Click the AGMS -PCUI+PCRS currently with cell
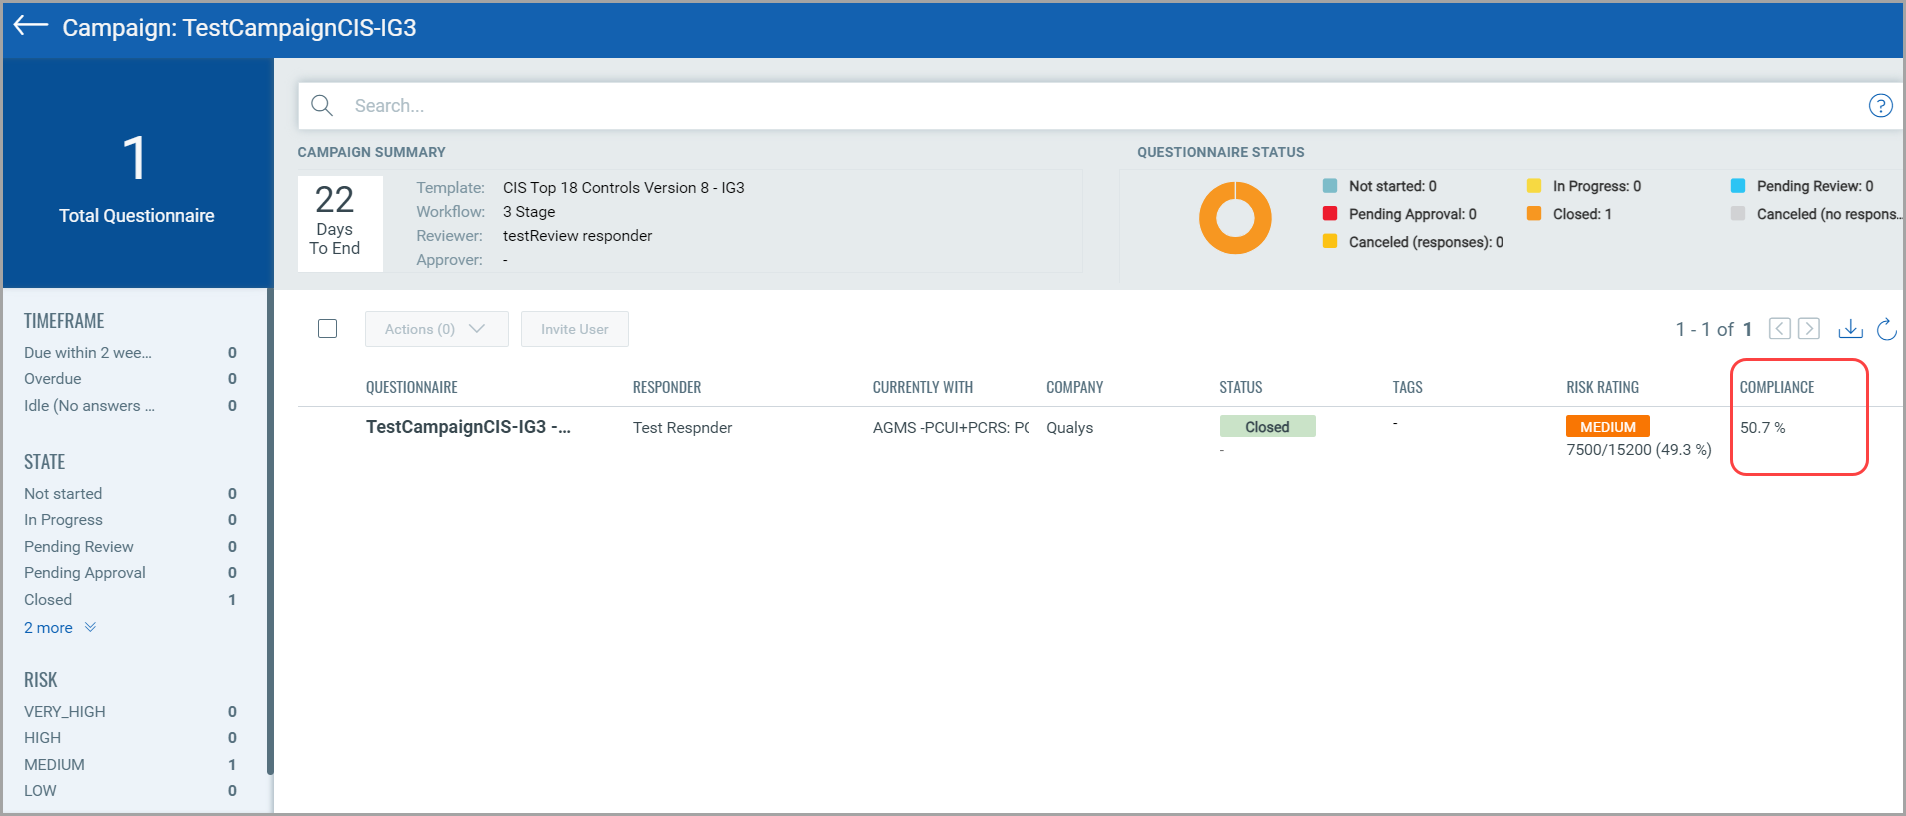This screenshot has width=1906, height=816. coord(950,428)
